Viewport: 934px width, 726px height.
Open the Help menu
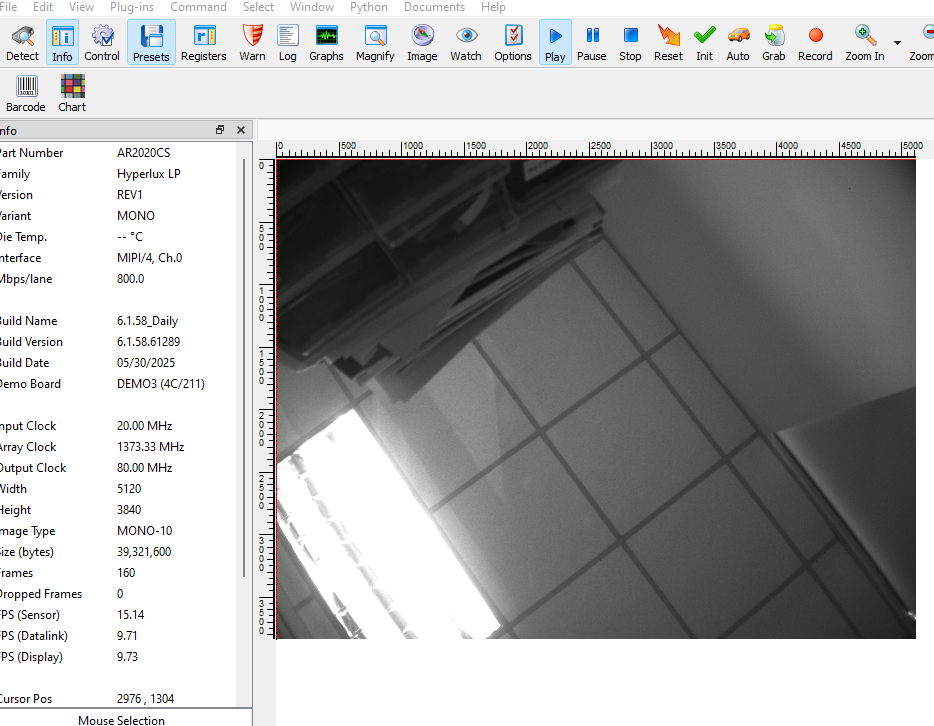[x=493, y=7]
